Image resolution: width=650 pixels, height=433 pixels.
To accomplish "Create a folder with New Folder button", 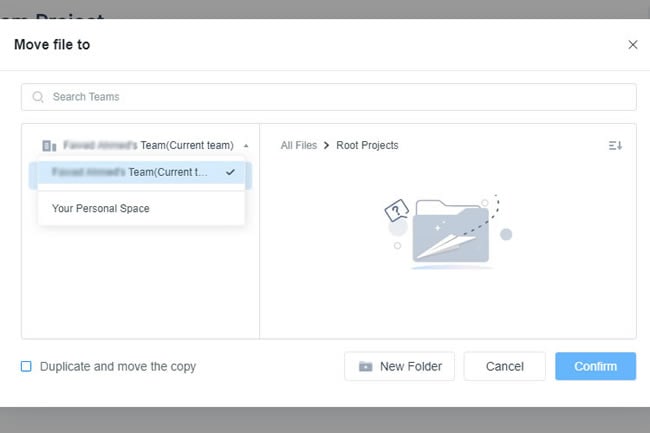I will tap(399, 366).
